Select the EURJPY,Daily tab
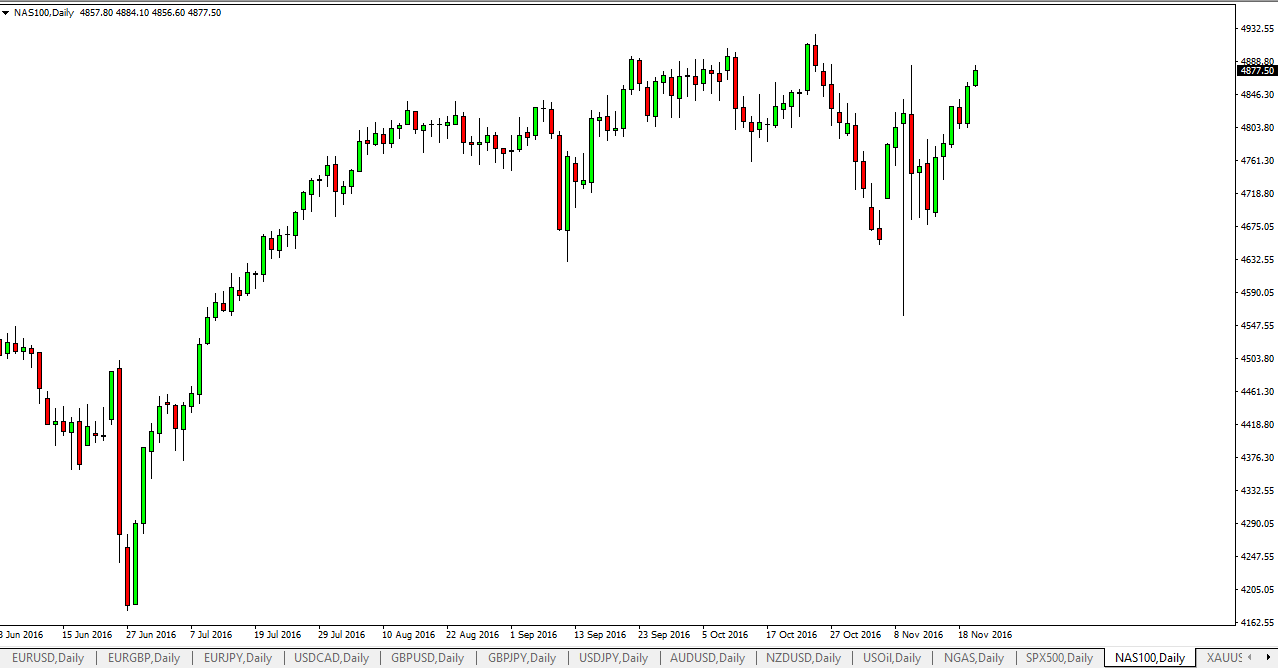The height and width of the screenshot is (668, 1278). click(x=237, y=658)
